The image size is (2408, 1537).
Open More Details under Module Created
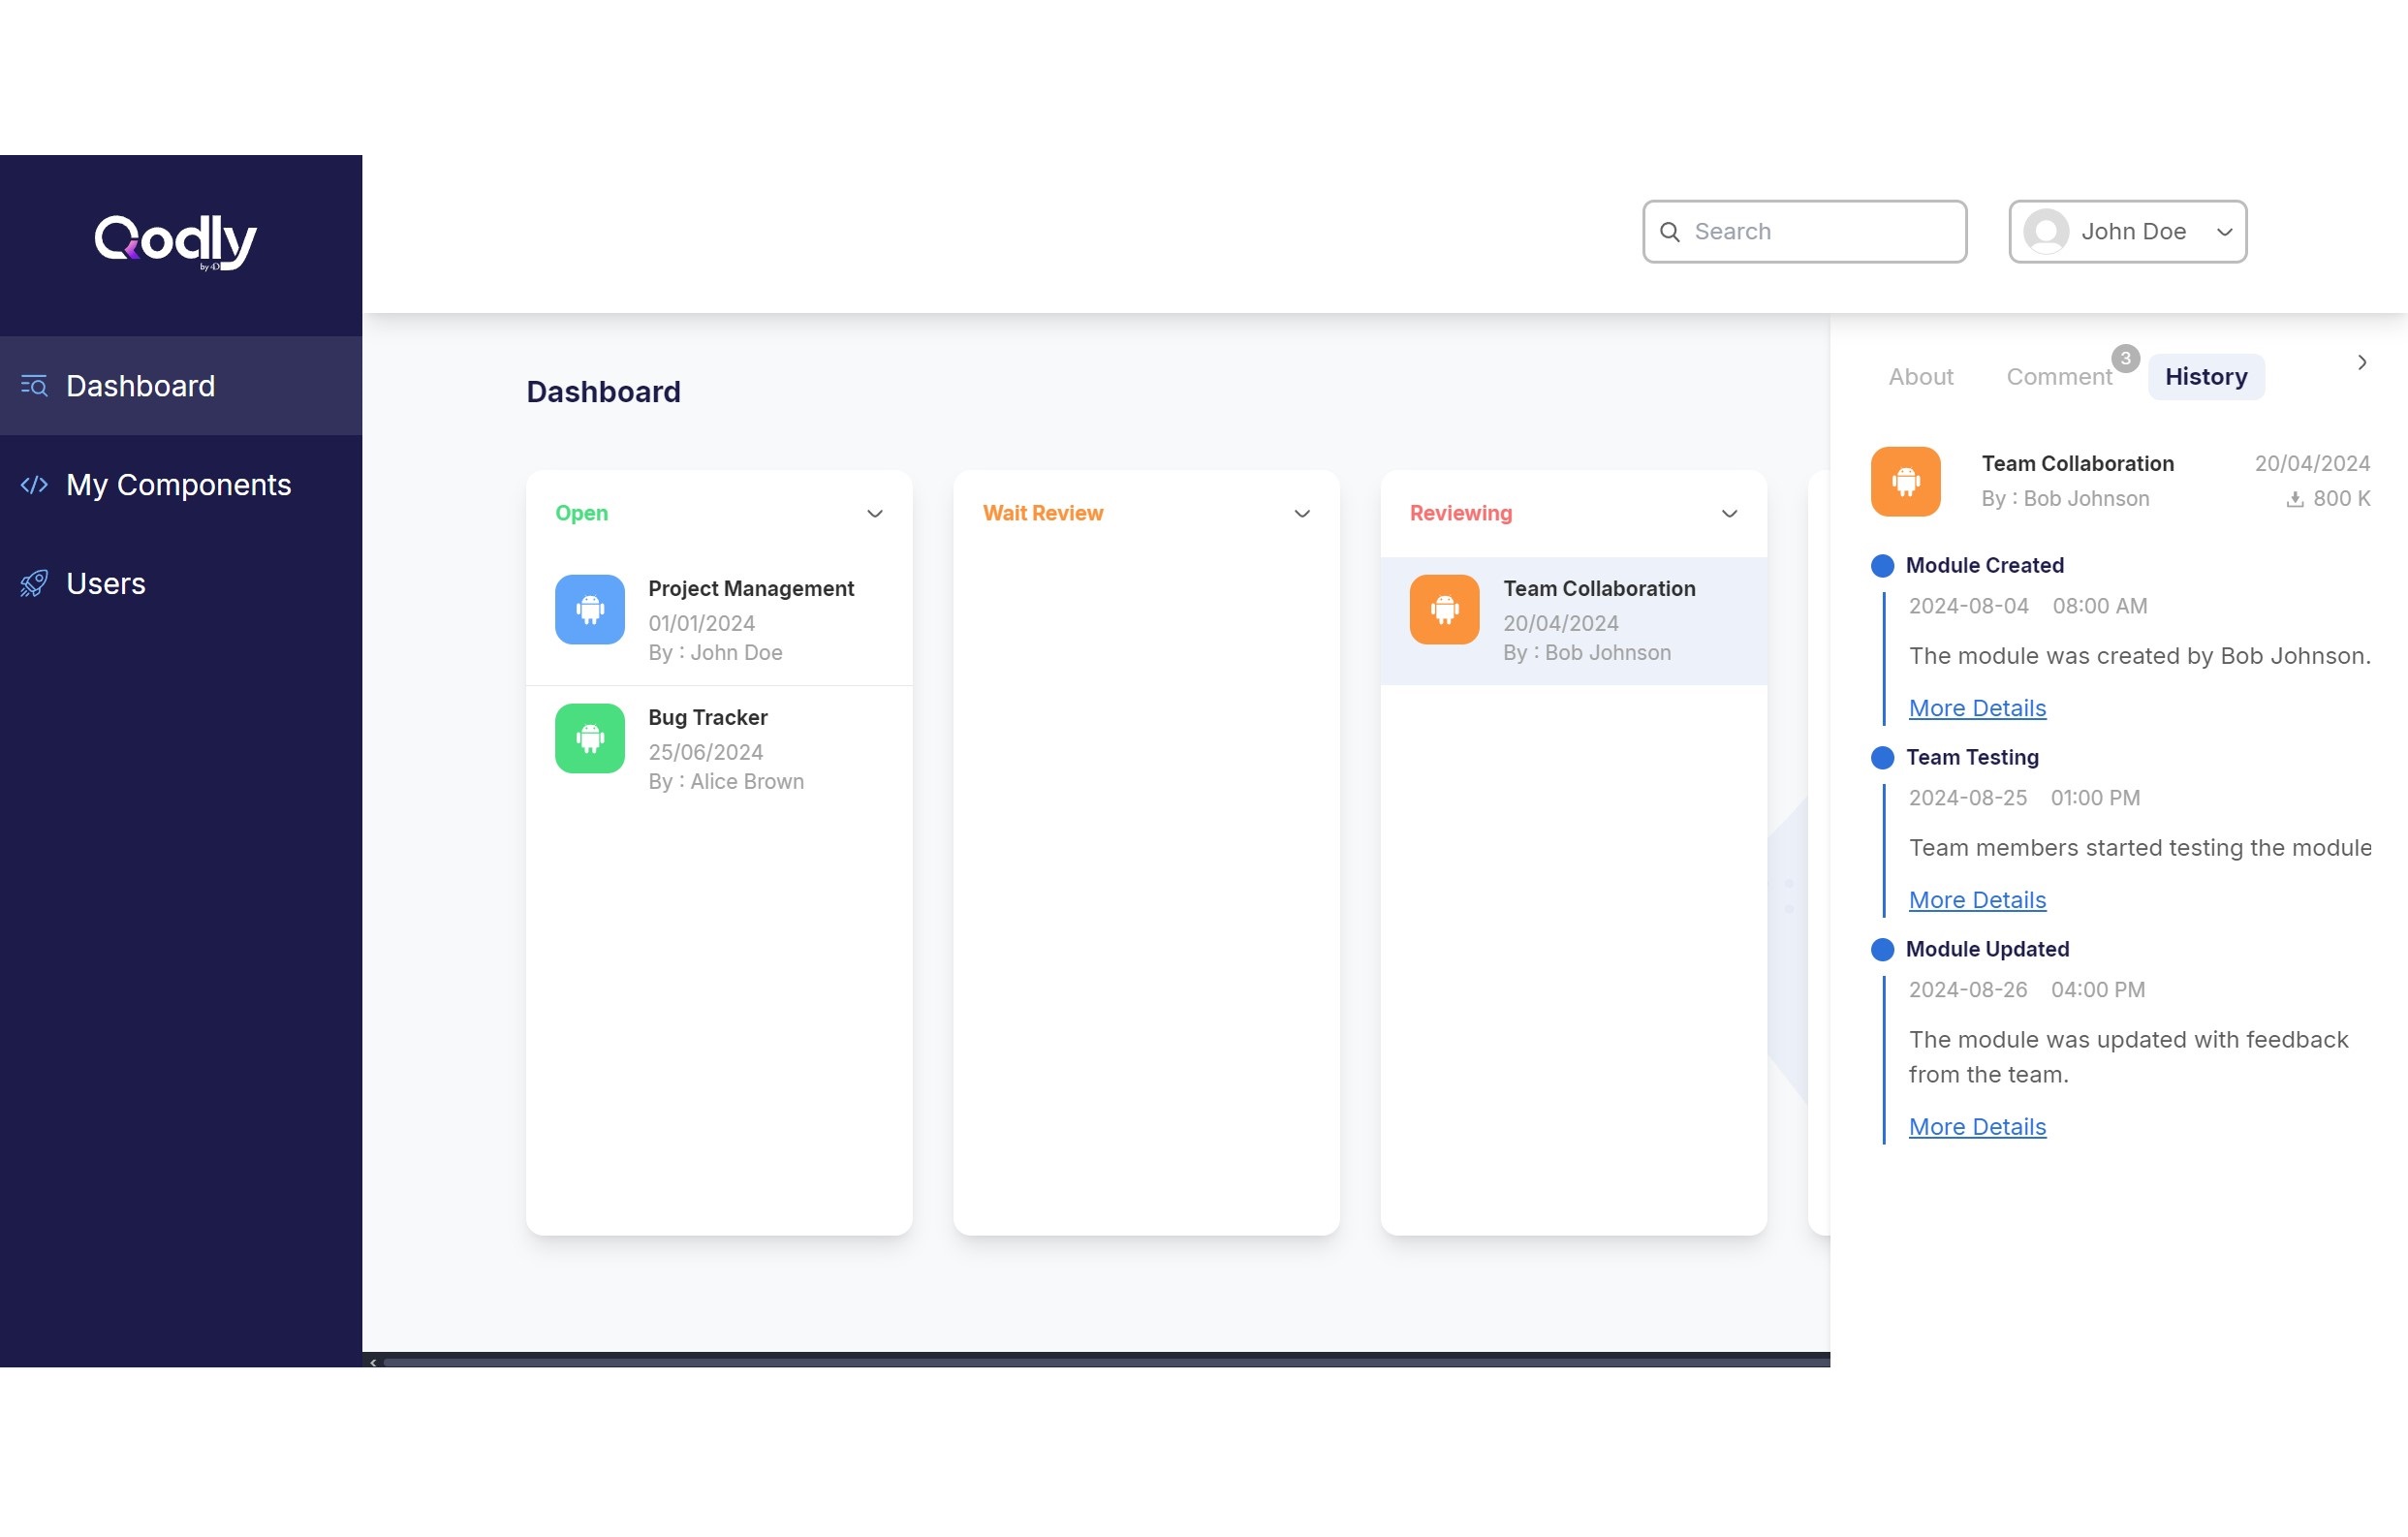pyautogui.click(x=1977, y=708)
